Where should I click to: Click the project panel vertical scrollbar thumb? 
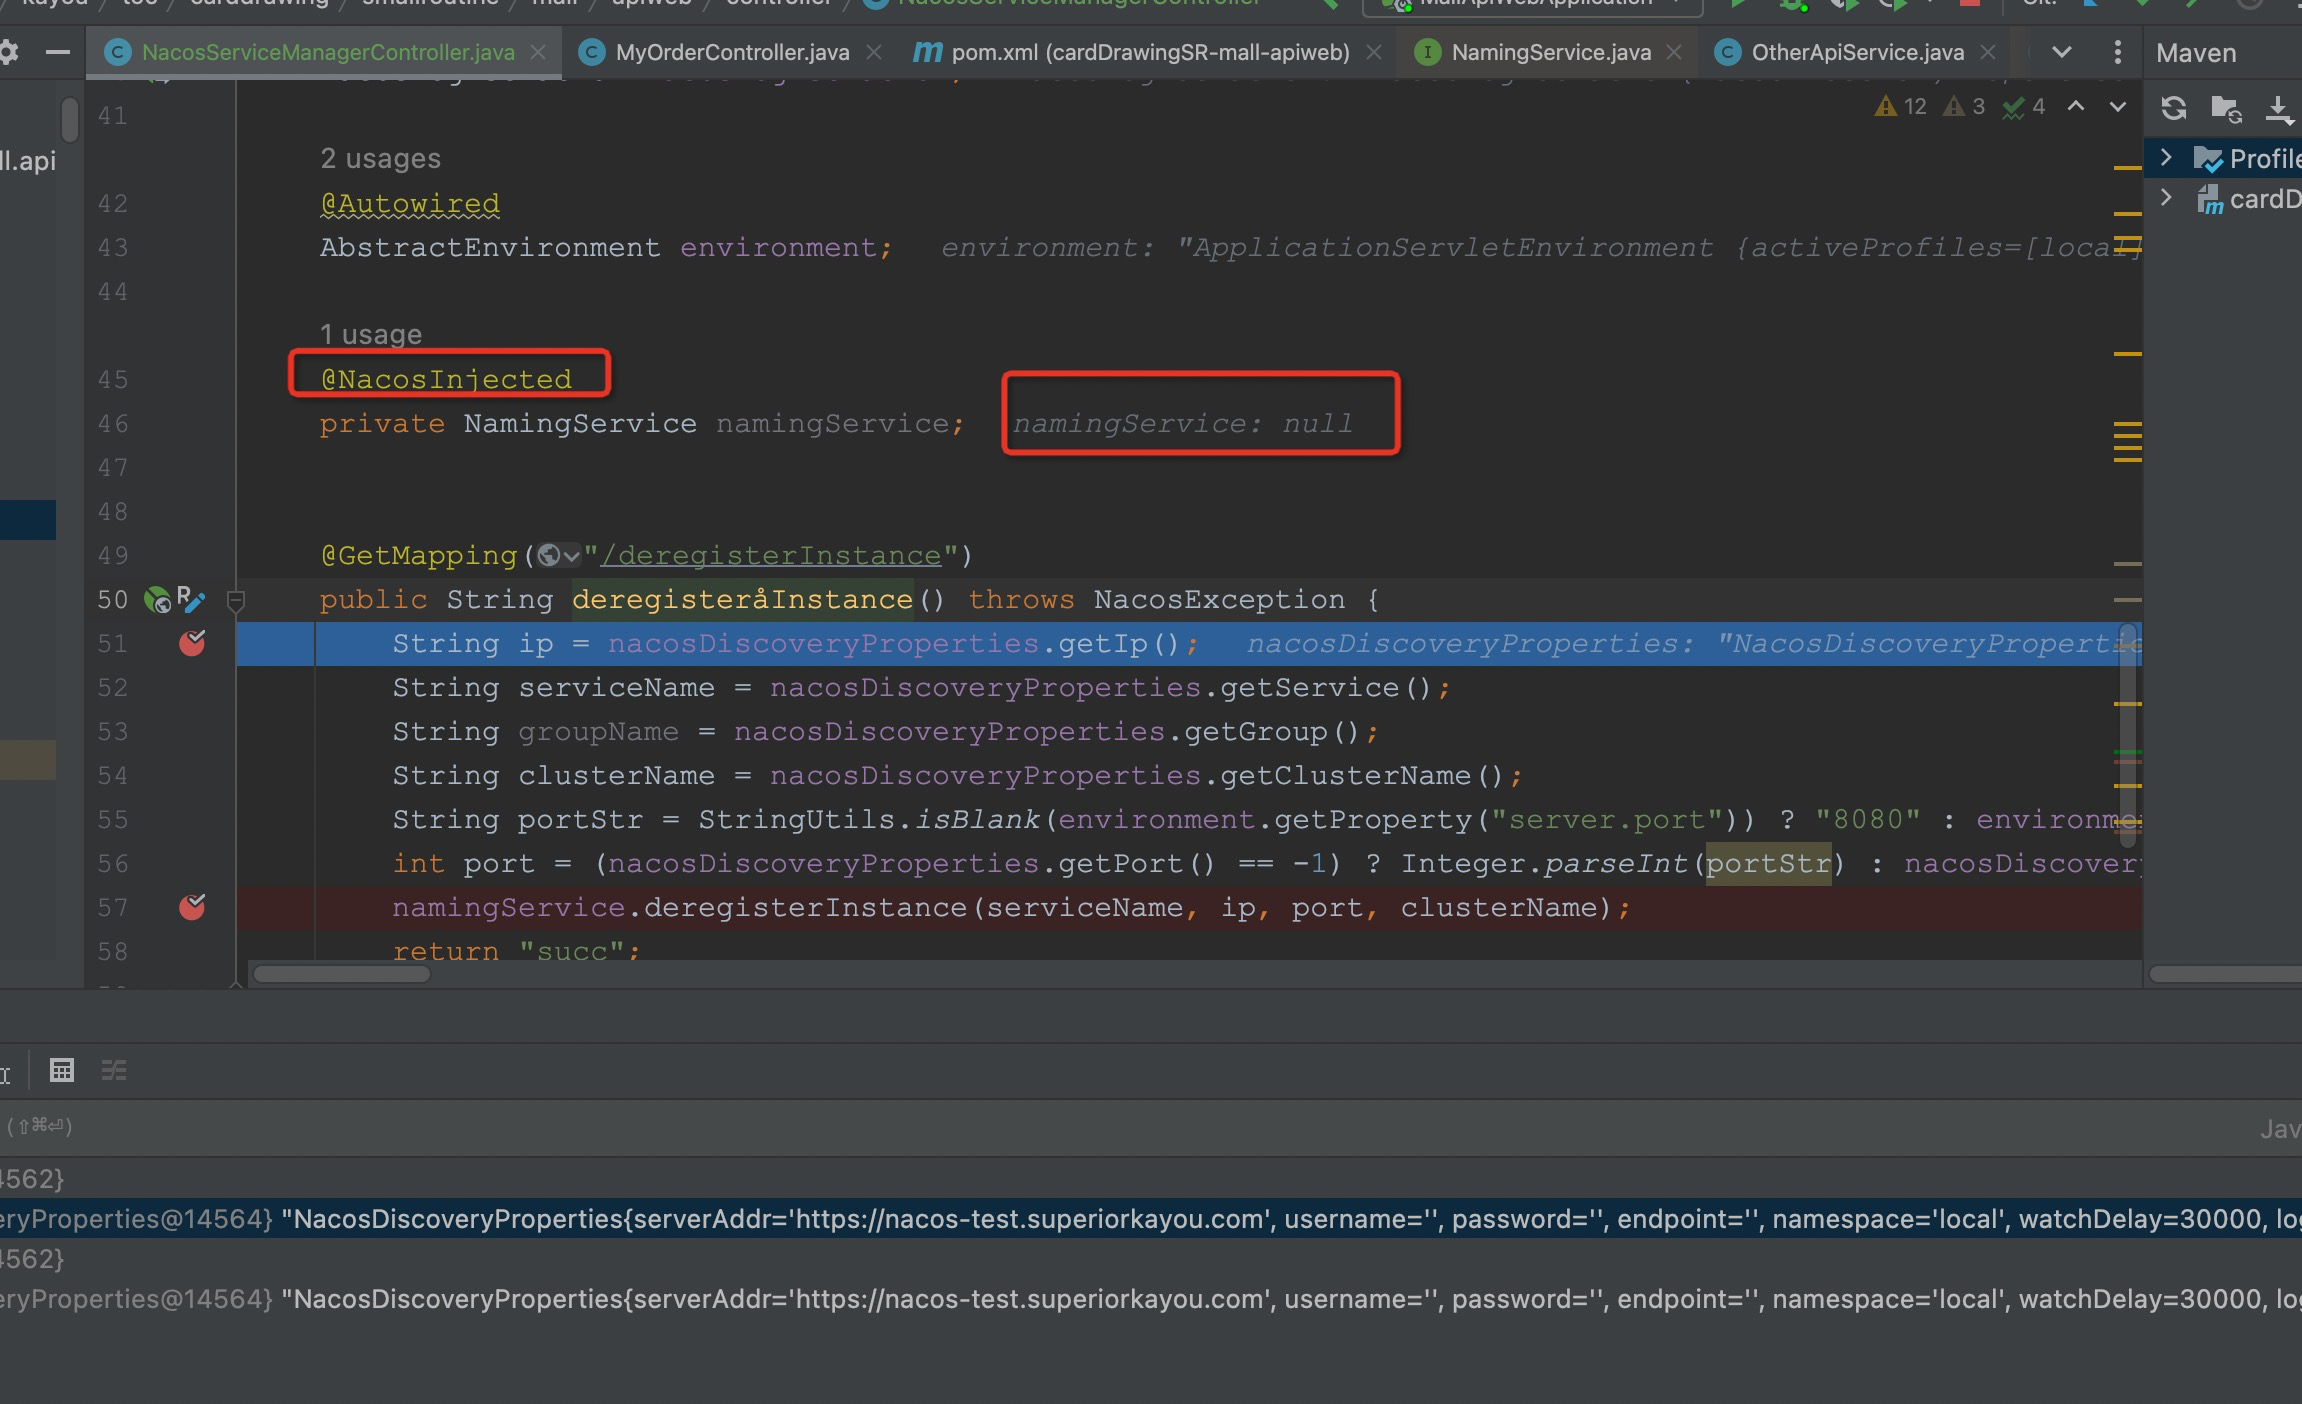(69, 118)
